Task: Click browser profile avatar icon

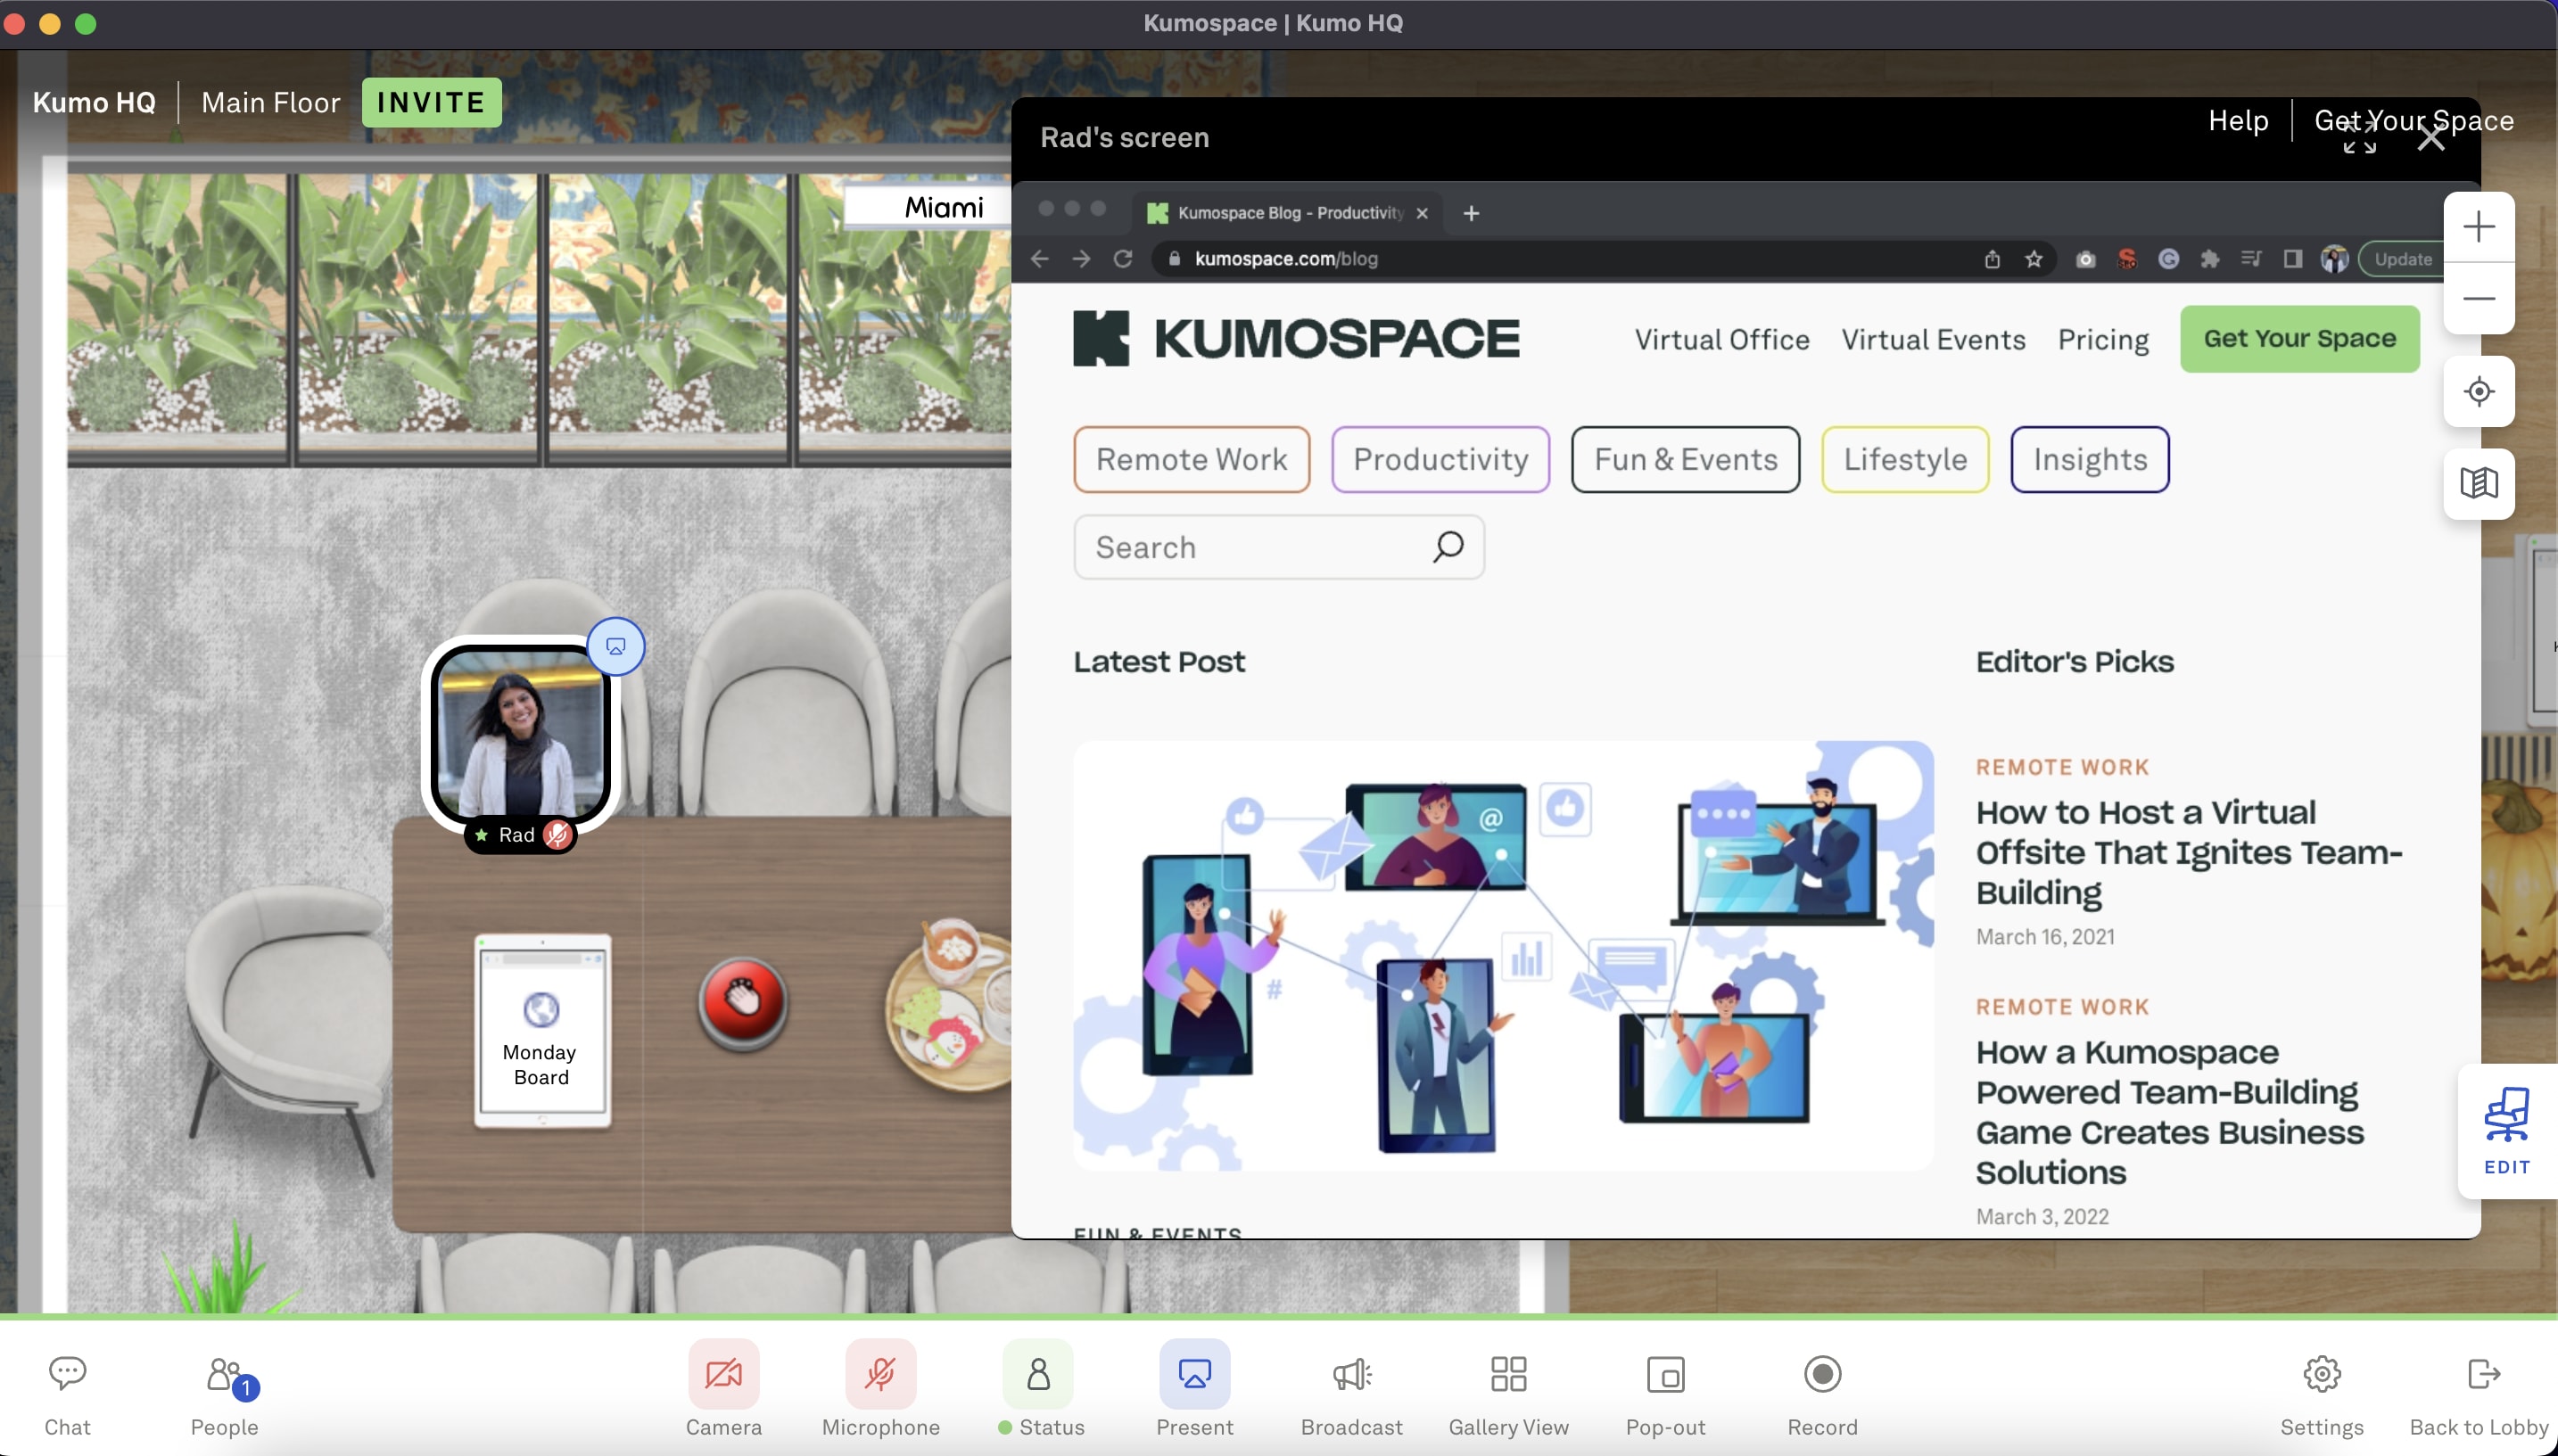Action: coord(2334,259)
